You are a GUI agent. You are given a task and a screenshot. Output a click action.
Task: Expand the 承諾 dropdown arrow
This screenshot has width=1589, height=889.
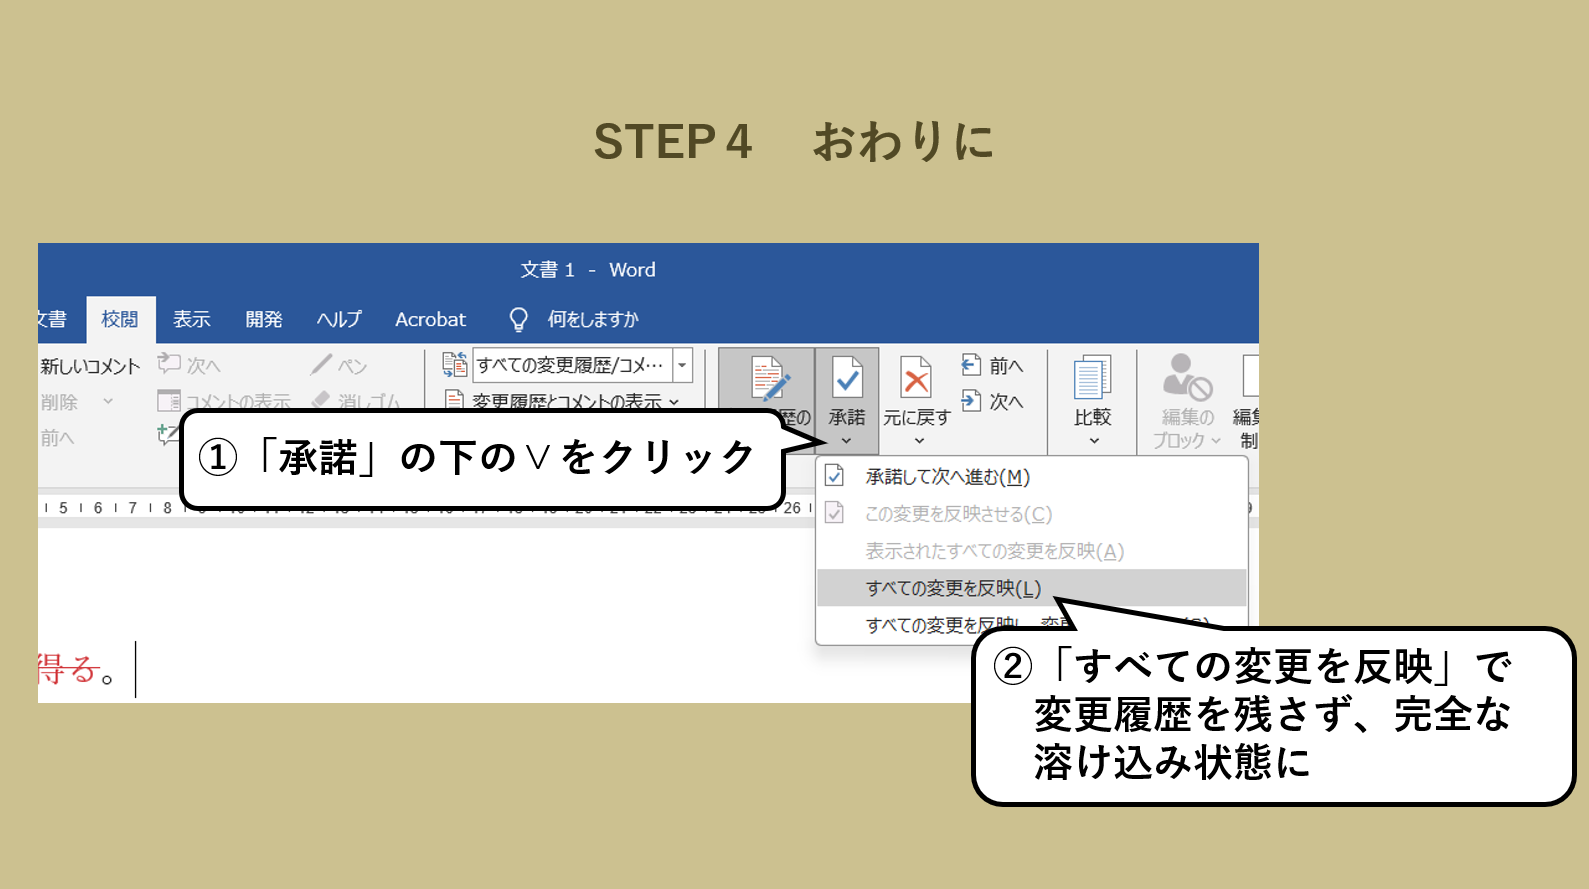[847, 441]
